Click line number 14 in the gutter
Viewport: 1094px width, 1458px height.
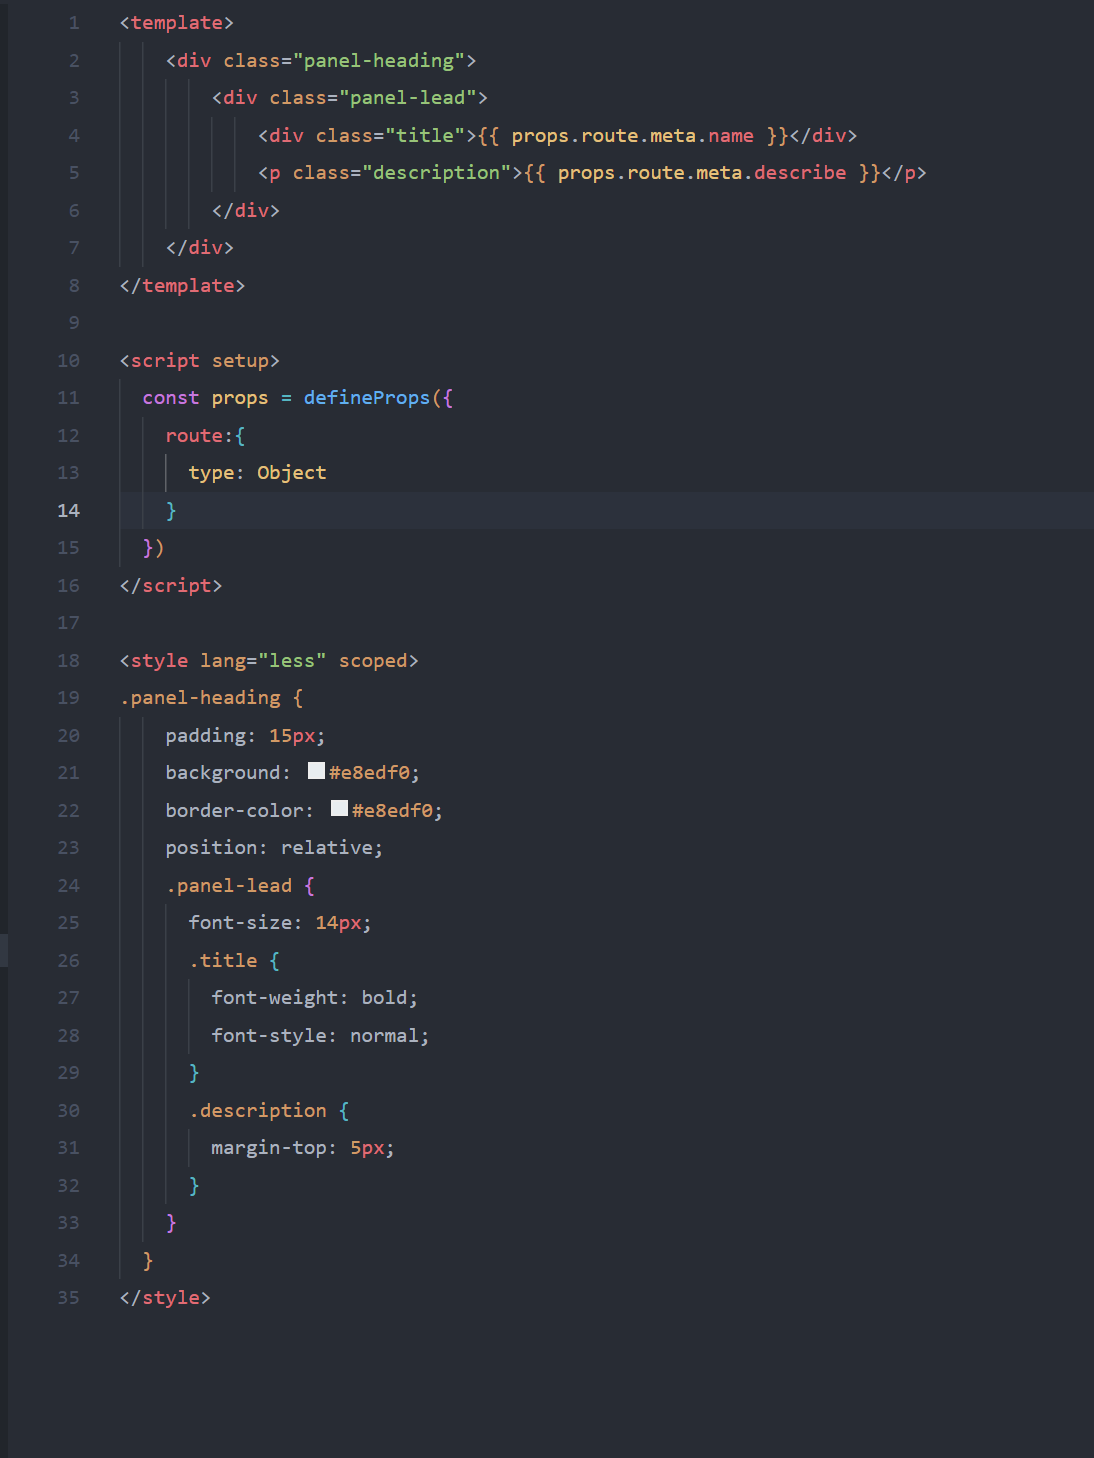[68, 510]
